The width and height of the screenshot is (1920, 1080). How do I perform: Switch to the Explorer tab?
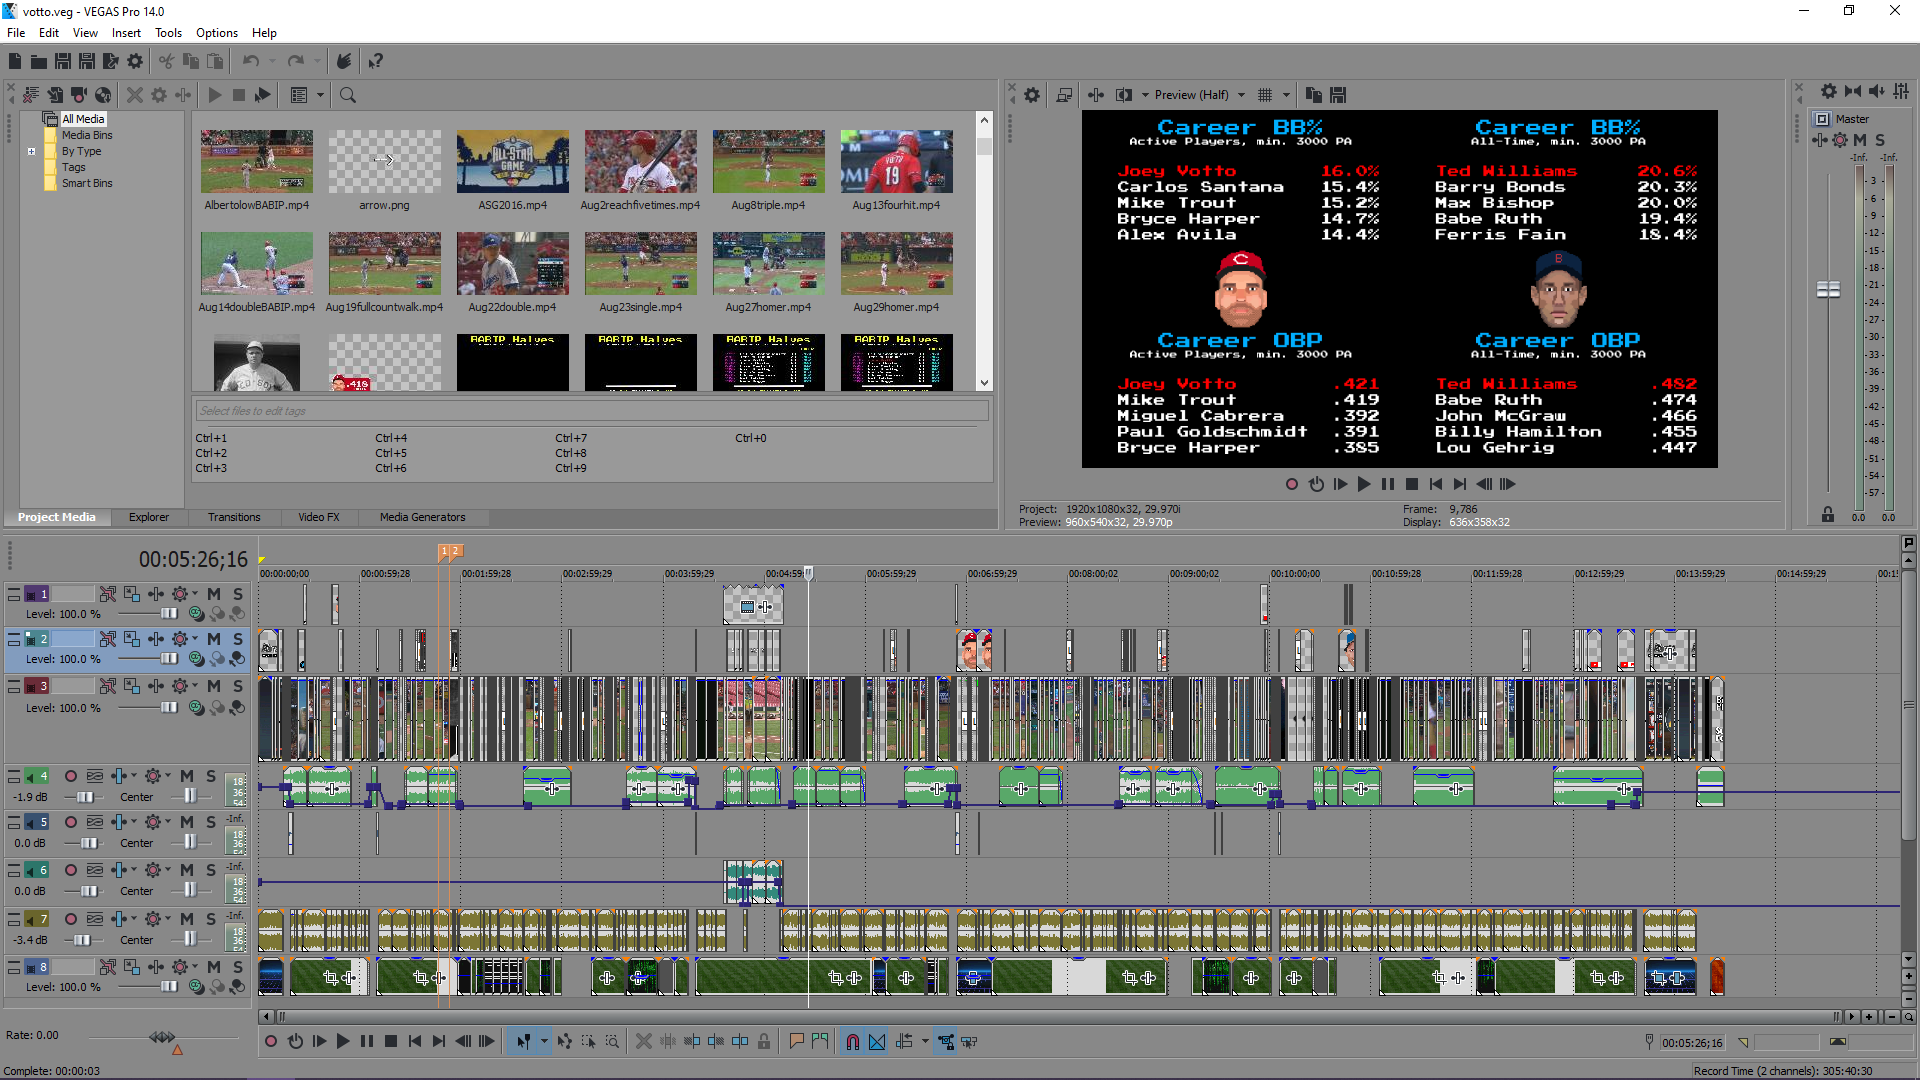pyautogui.click(x=149, y=517)
